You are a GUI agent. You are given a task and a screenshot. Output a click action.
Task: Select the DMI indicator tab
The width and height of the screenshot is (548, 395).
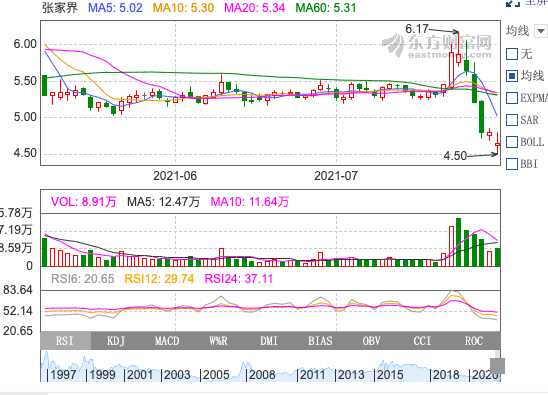tap(269, 341)
